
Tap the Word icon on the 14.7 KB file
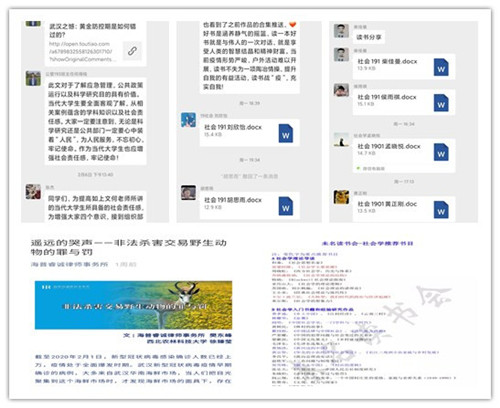tap(441, 152)
